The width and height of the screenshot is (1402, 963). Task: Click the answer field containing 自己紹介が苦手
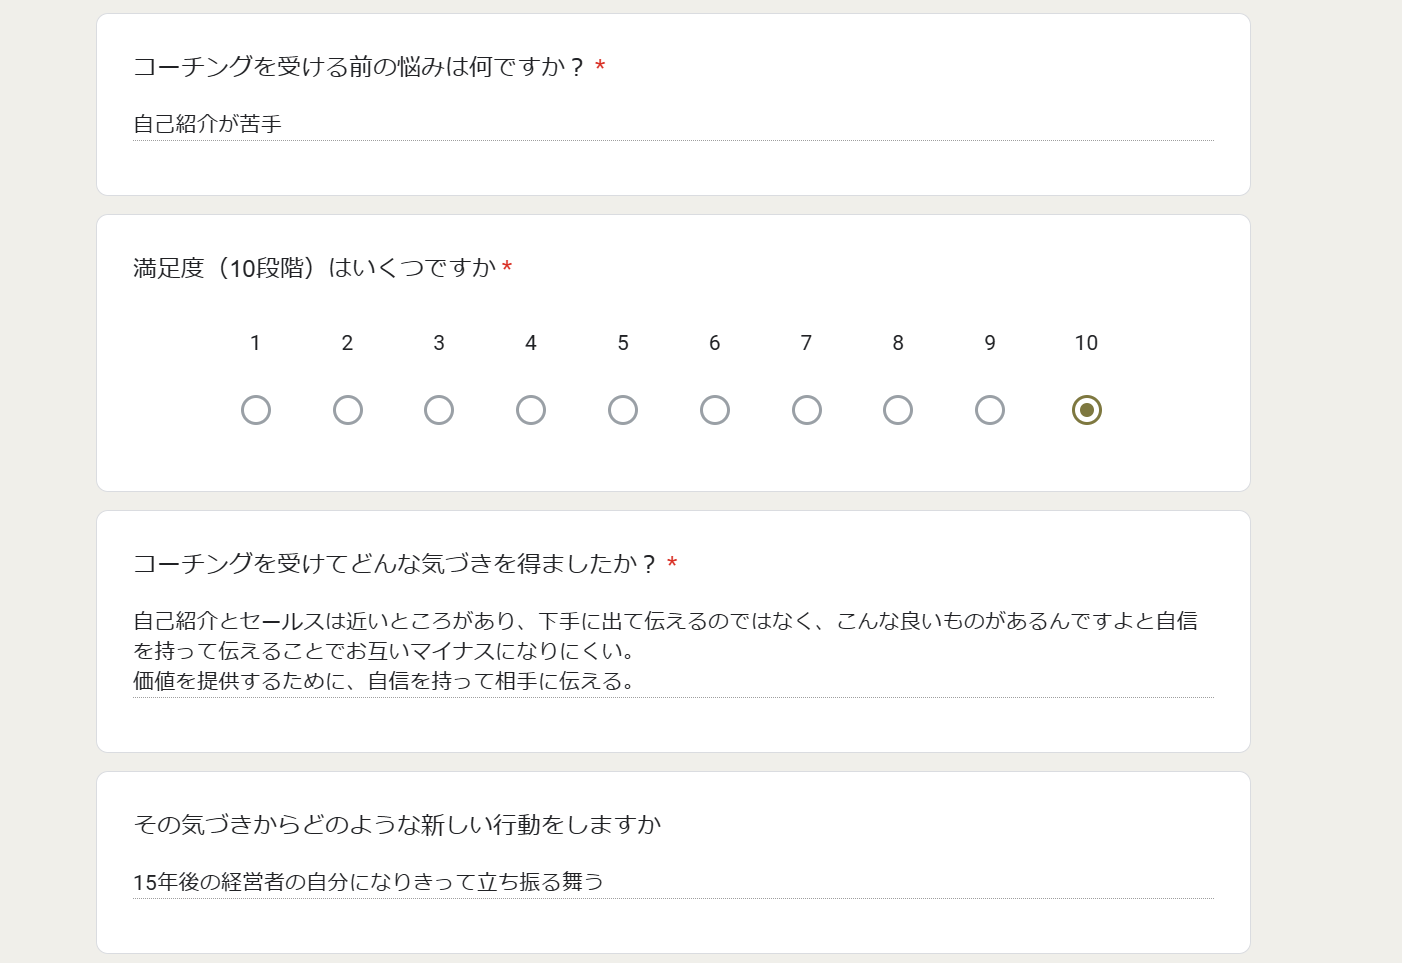[673, 124]
